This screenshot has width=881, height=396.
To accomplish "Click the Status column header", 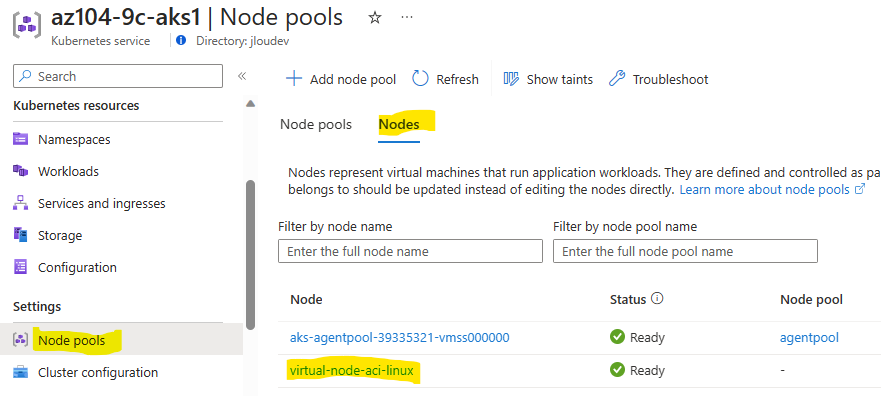I will 628,299.
